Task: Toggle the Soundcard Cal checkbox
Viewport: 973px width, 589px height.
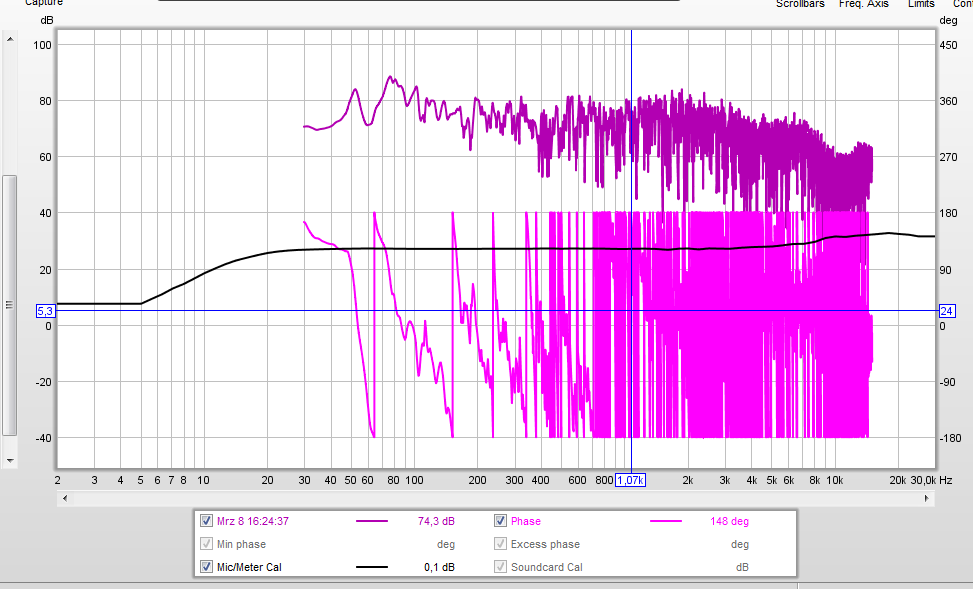Action: point(500,567)
